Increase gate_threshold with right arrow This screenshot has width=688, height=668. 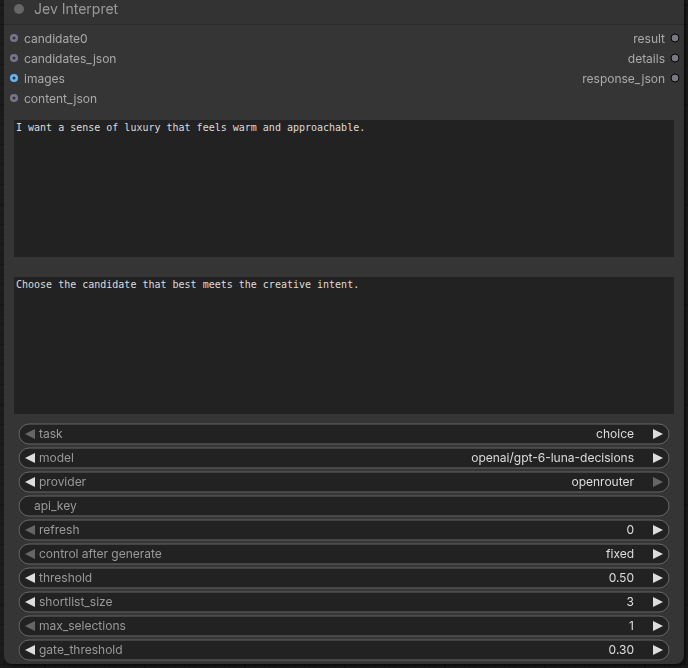tap(657, 650)
